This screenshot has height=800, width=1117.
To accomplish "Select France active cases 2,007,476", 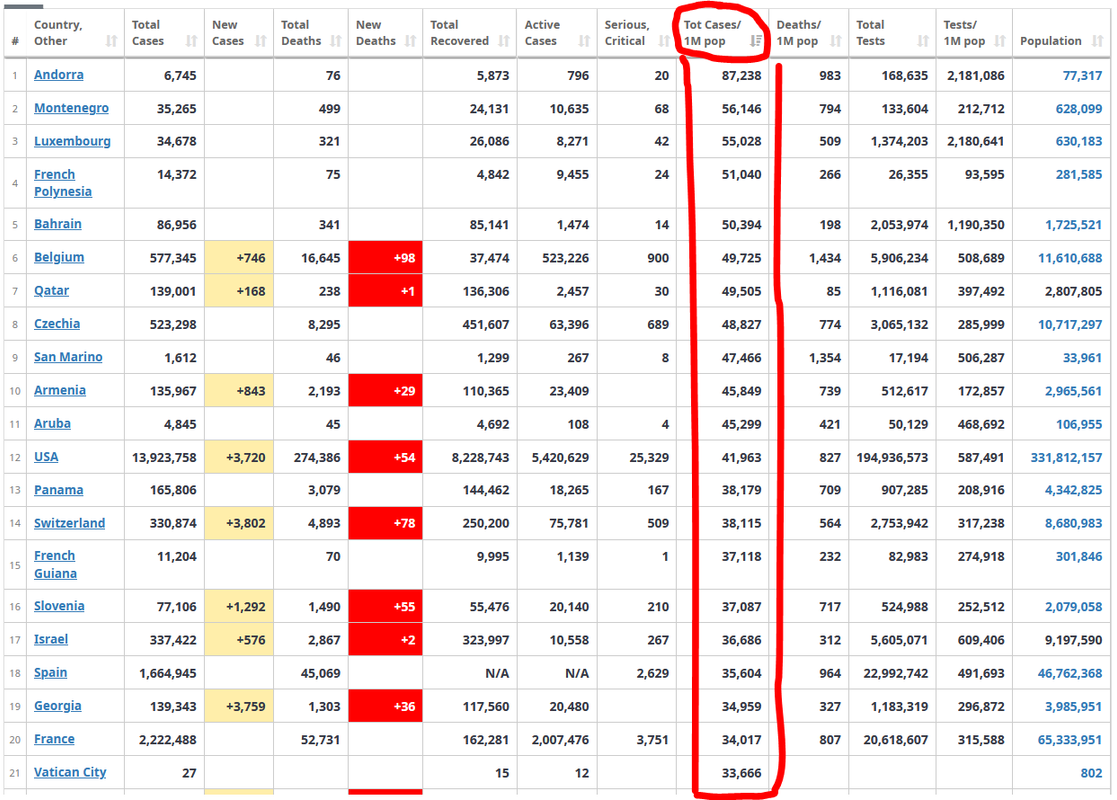I will click(x=560, y=740).
